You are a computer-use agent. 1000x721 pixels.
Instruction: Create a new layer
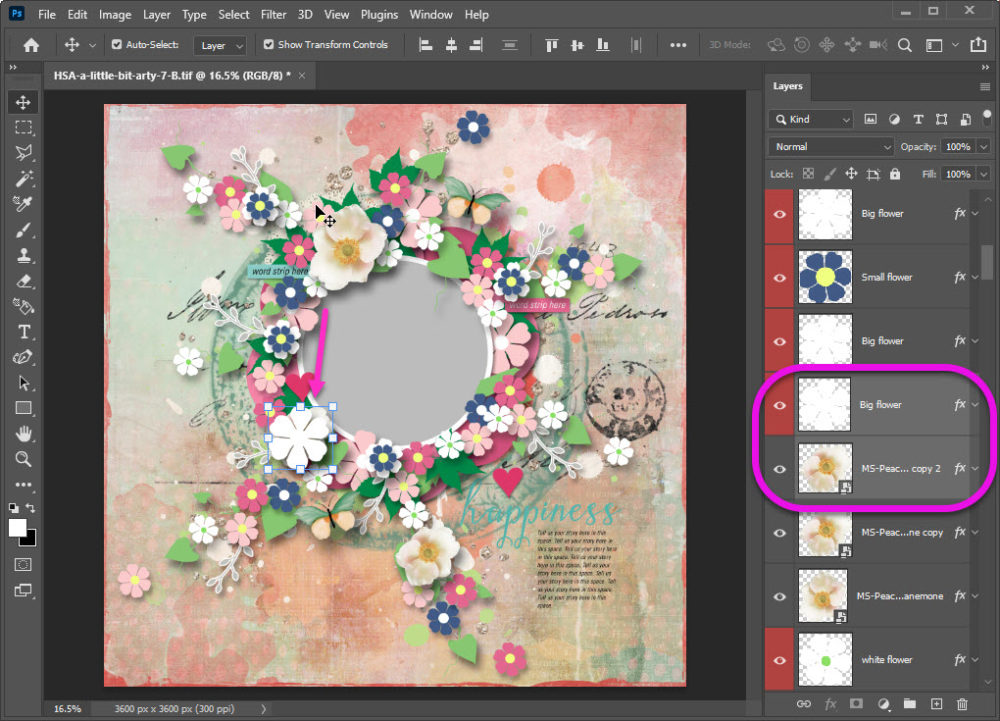click(936, 704)
